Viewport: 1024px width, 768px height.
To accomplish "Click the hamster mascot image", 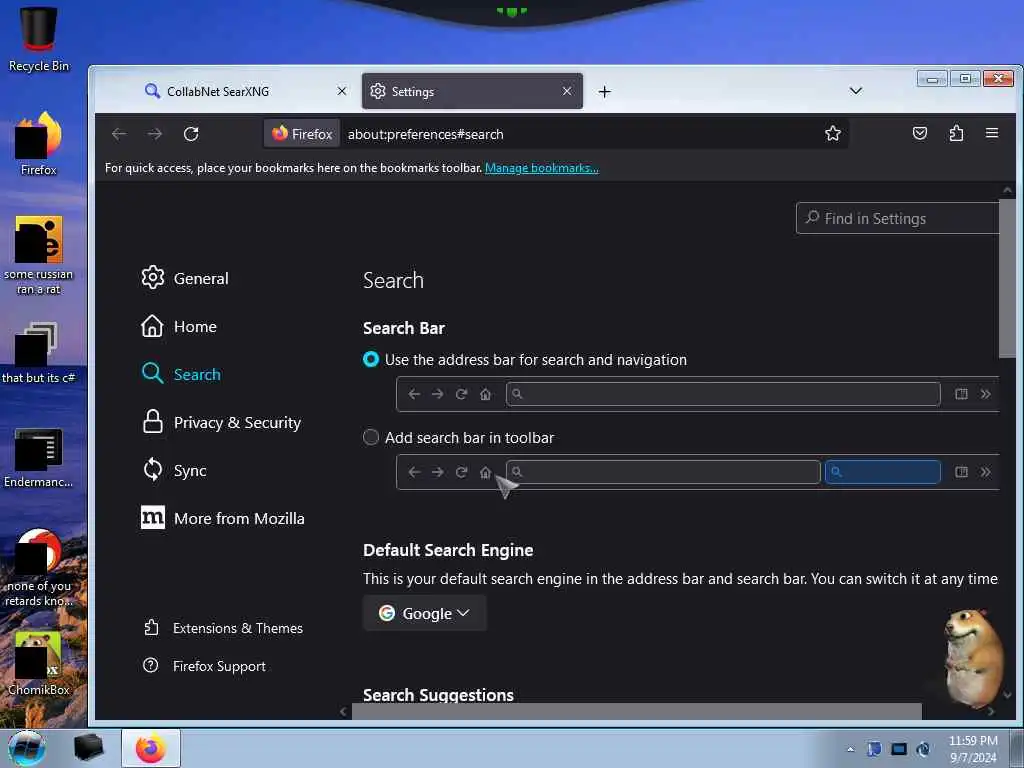I will (973, 658).
